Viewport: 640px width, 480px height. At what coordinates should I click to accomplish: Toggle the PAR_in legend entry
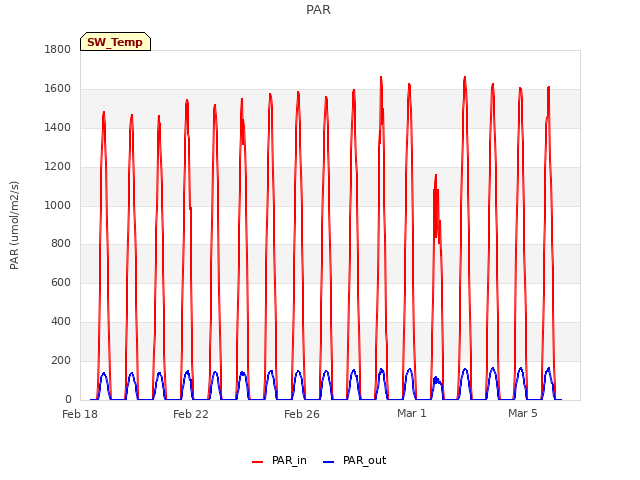[279, 460]
